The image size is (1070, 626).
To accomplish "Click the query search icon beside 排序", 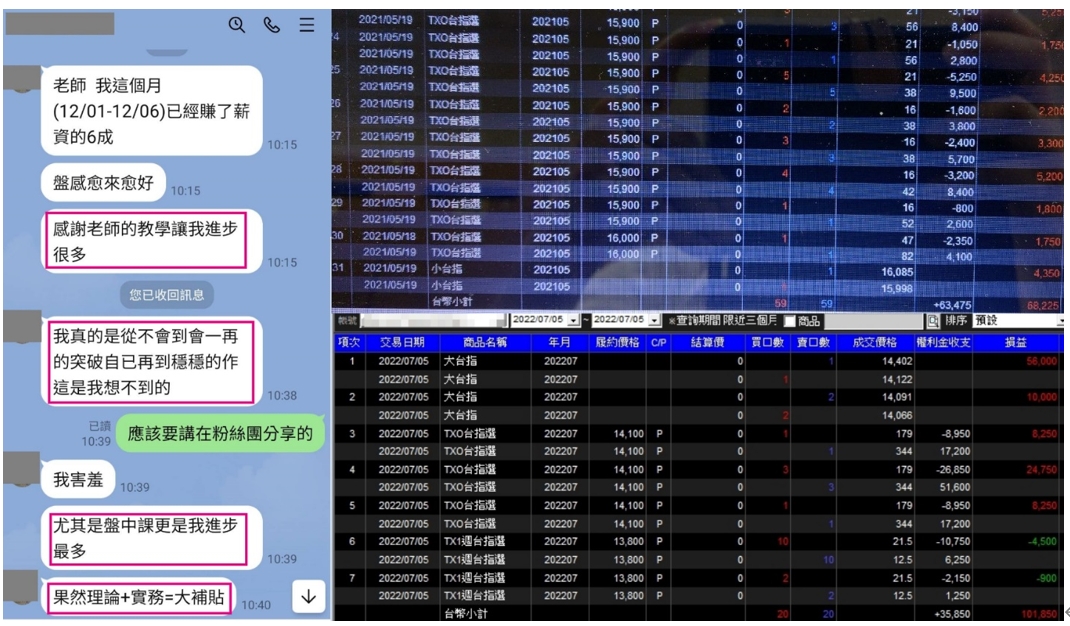I will [932, 321].
